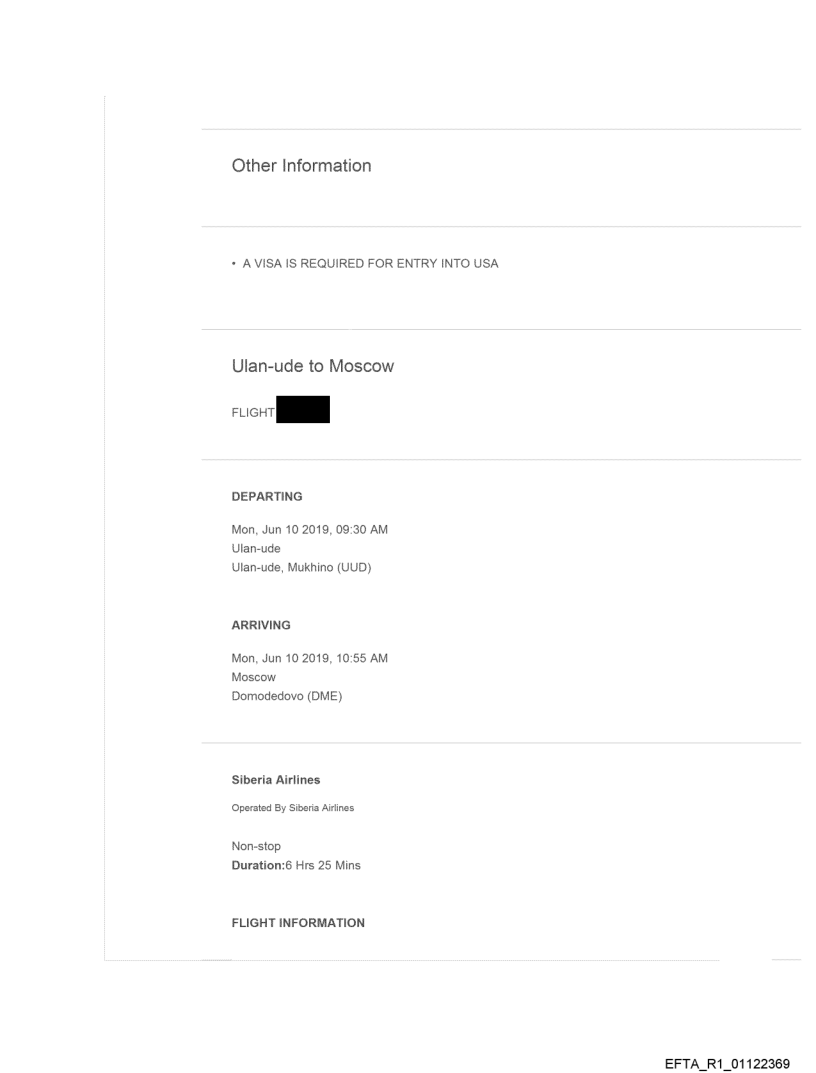Click the bold Siberia Airlines carrier name

click(x=276, y=780)
